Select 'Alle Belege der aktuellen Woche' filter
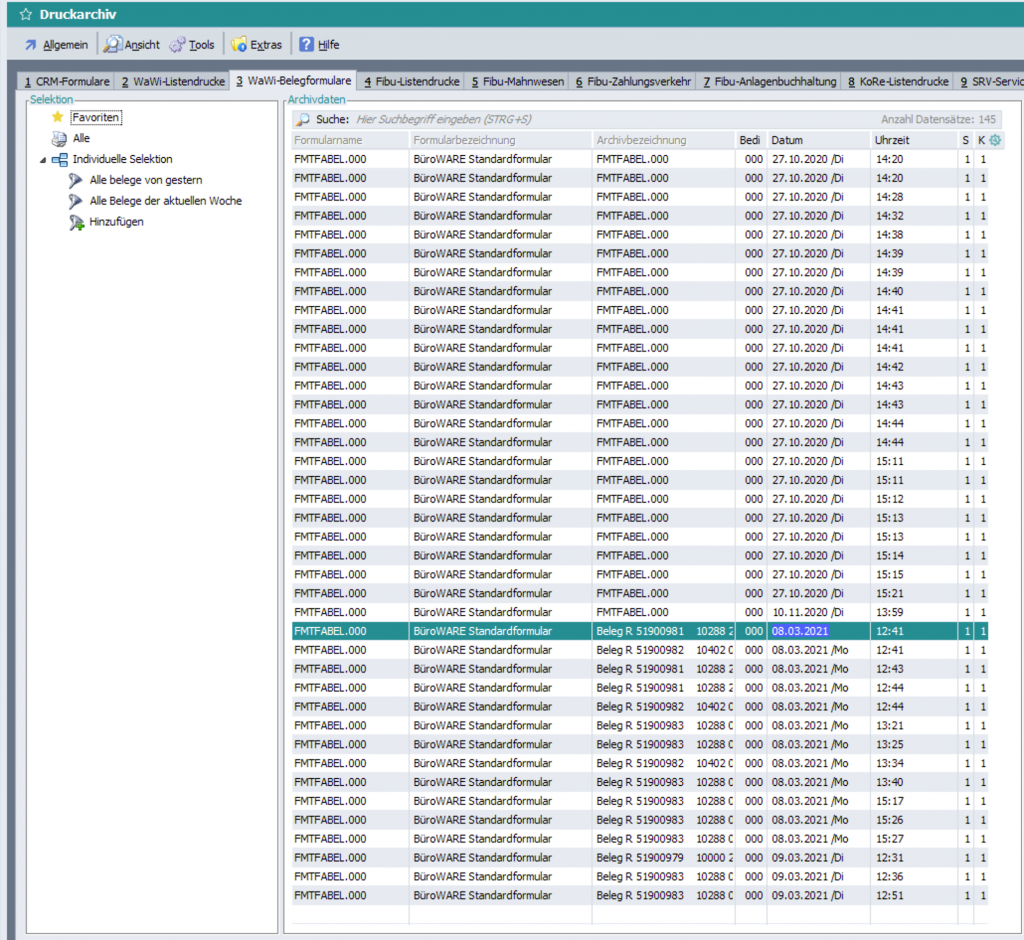The height and width of the screenshot is (940, 1024). tap(165, 201)
